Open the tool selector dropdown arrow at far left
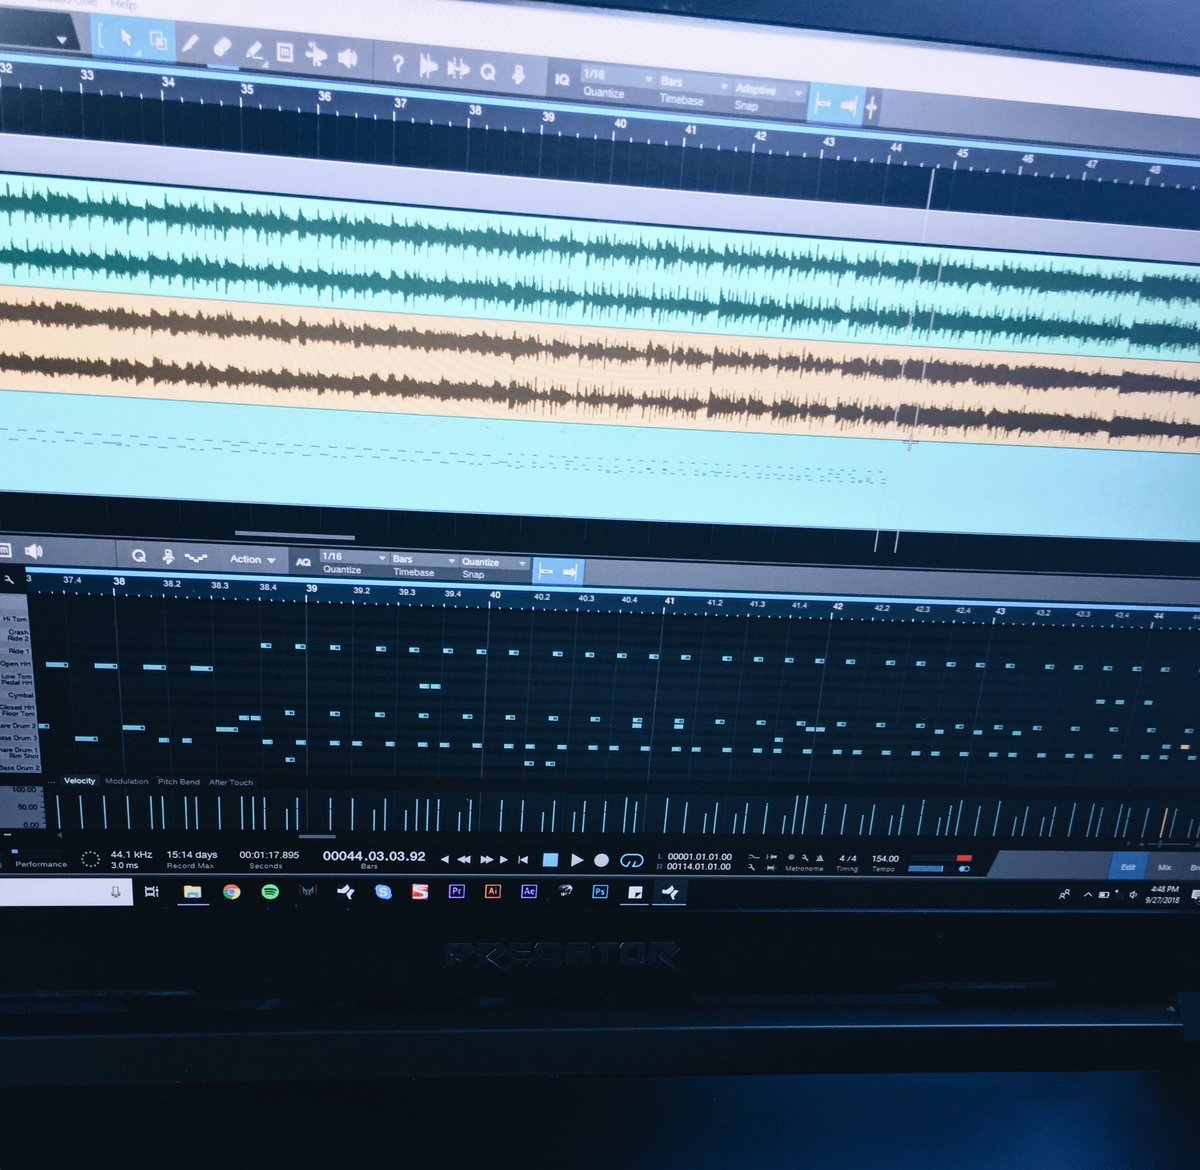The height and width of the screenshot is (1170, 1200). (62, 41)
